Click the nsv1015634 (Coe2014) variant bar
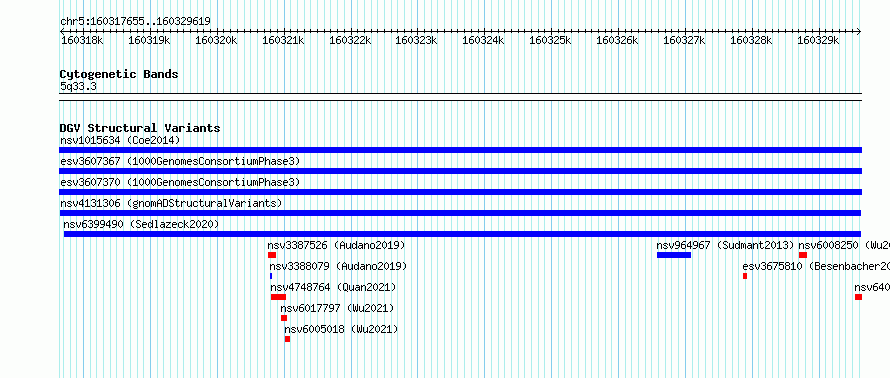The height and width of the screenshot is (378, 890). point(460,150)
